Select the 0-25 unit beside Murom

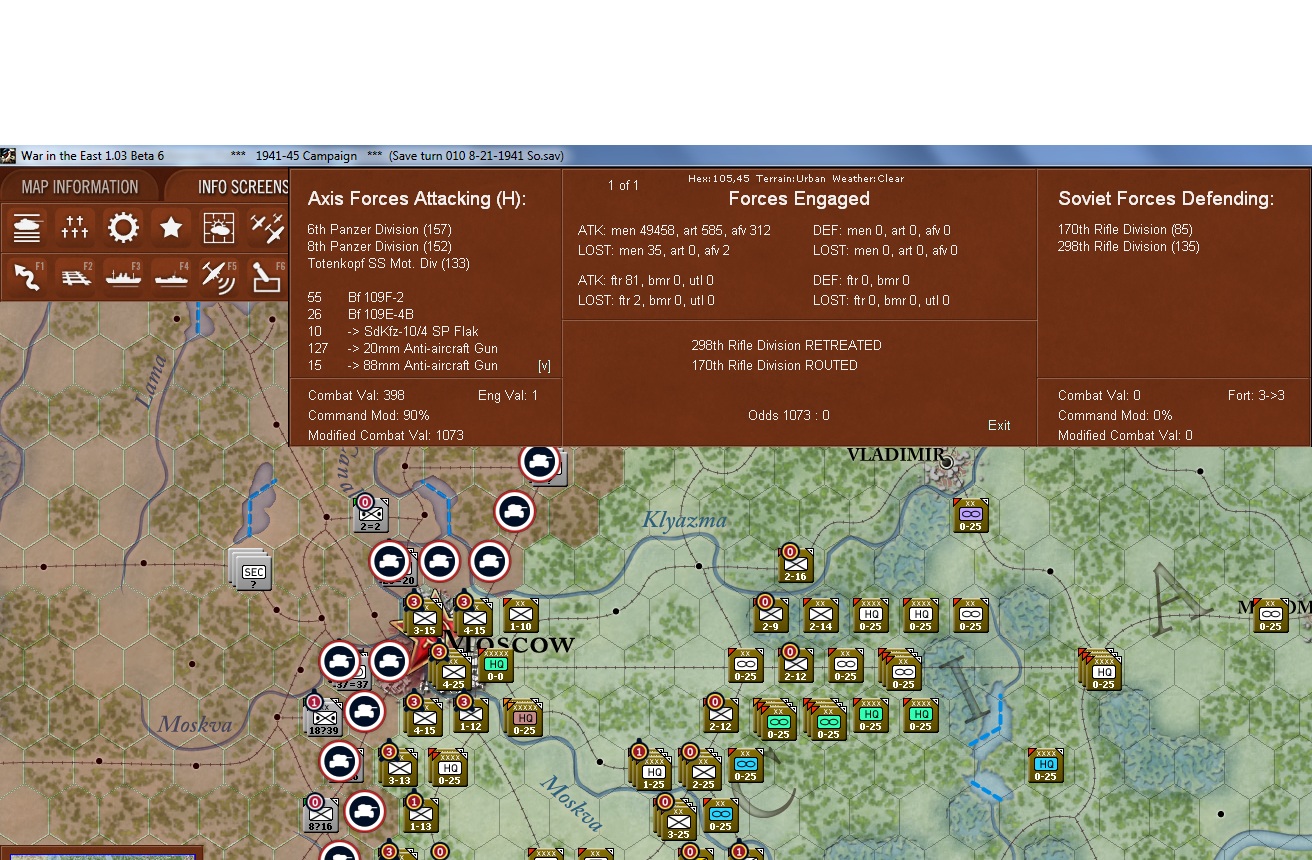coord(1270,616)
